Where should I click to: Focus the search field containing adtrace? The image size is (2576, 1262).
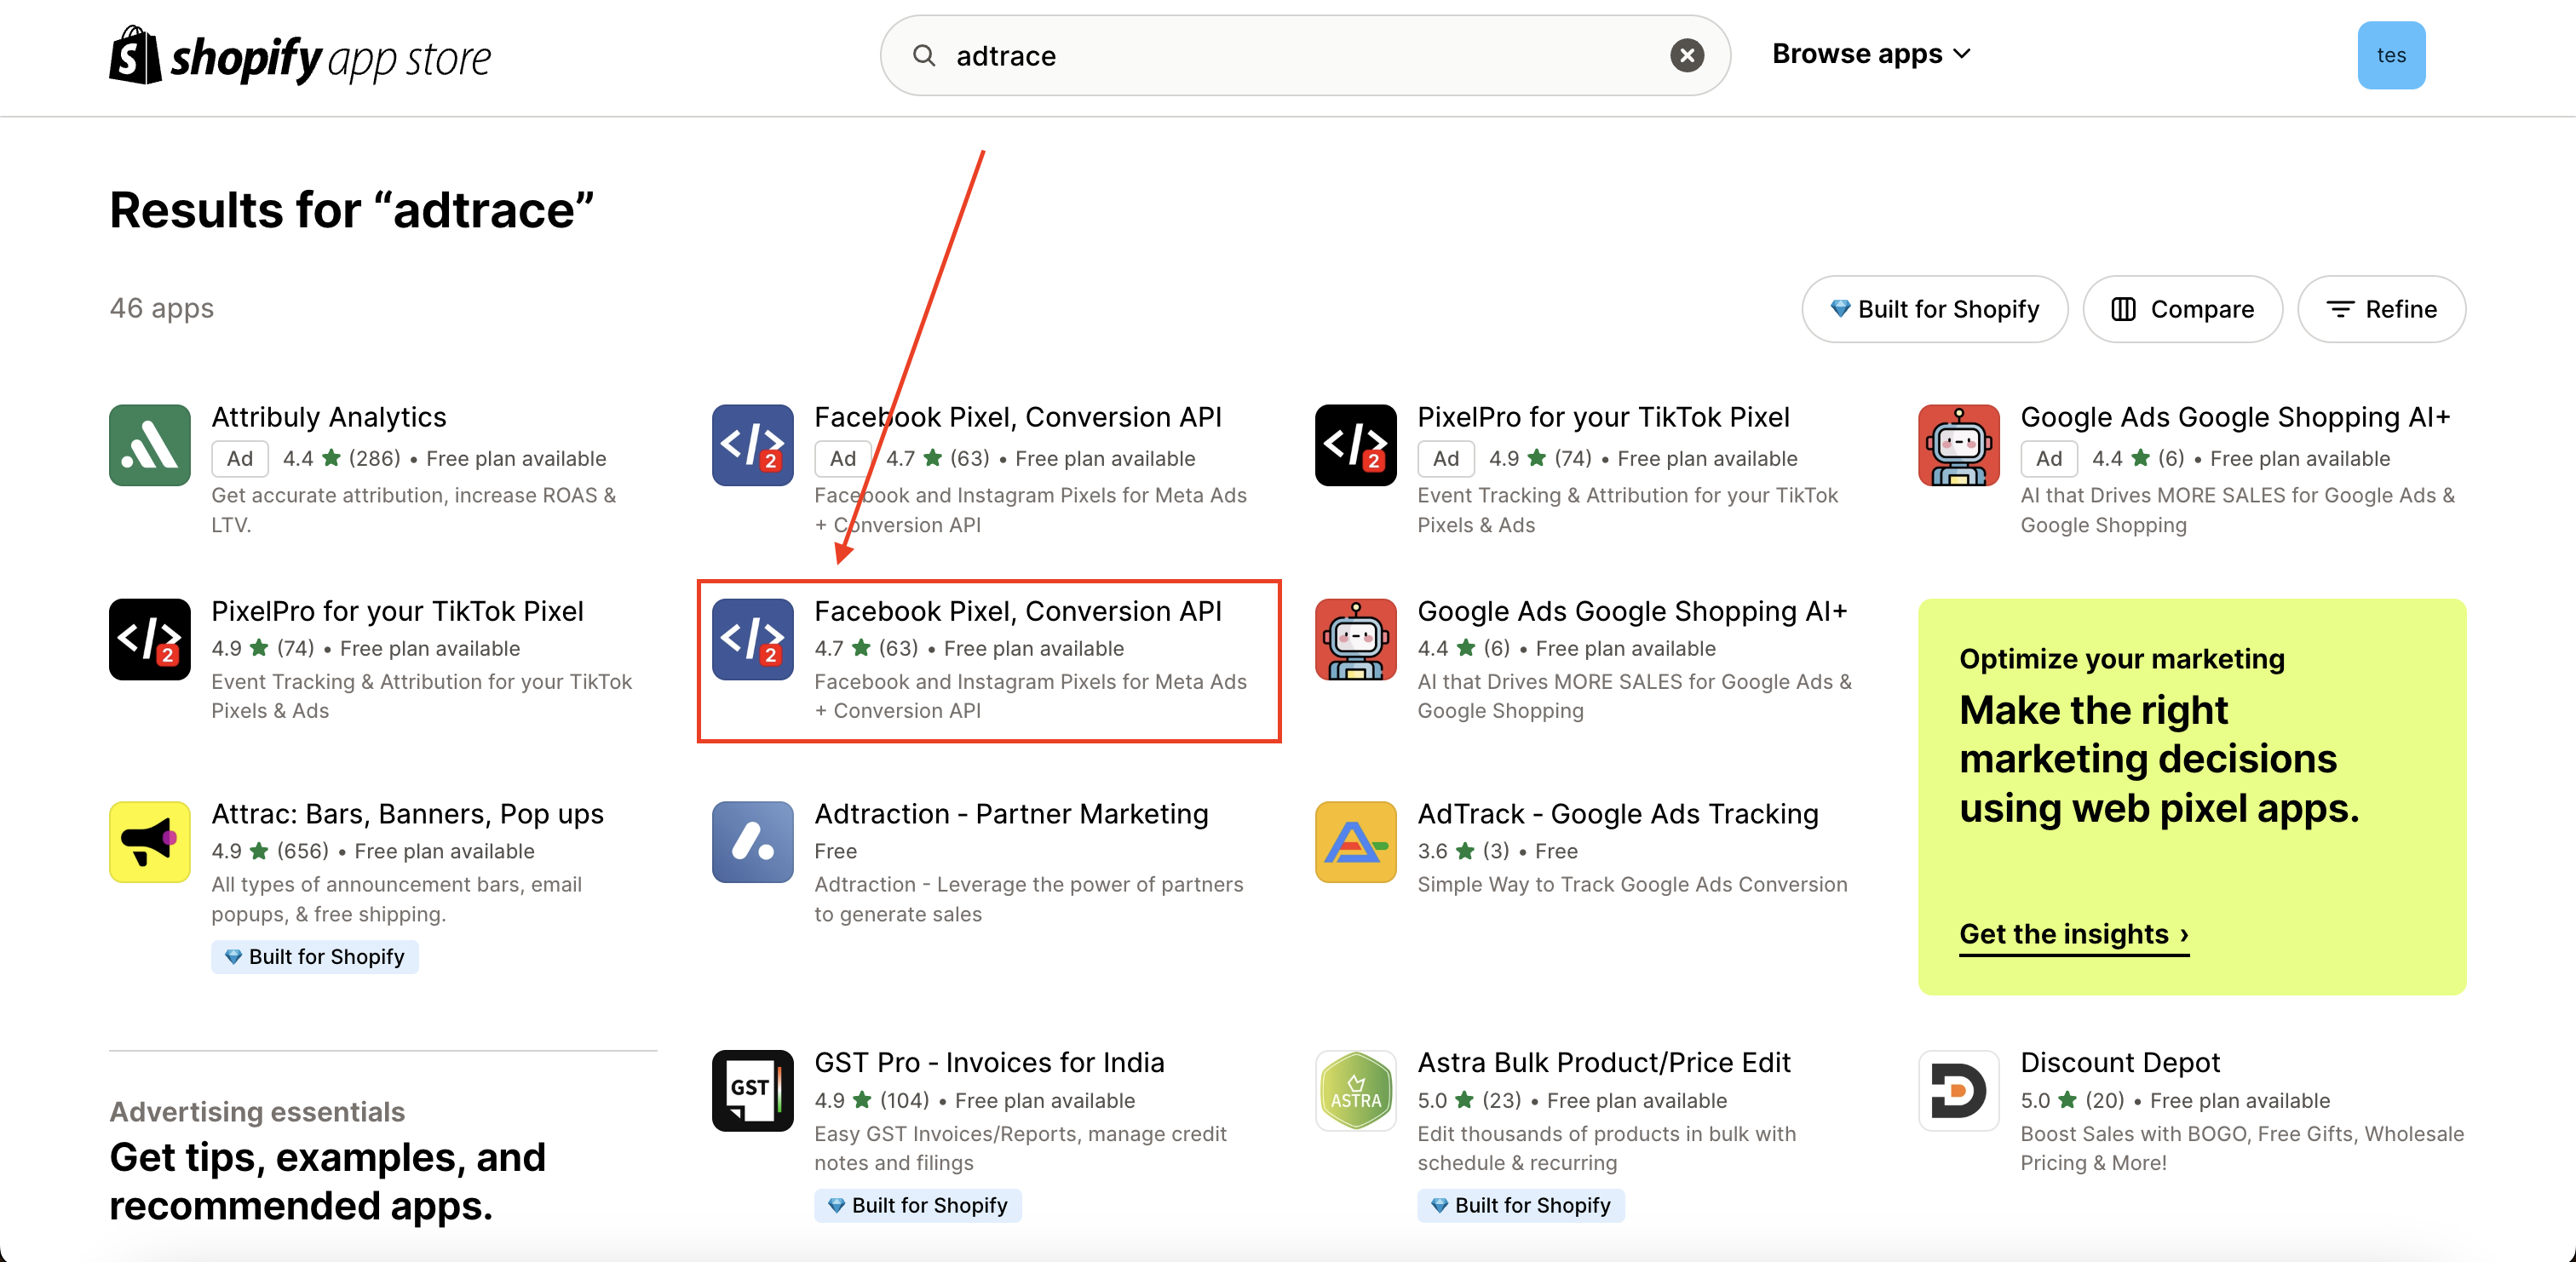click(x=1305, y=56)
